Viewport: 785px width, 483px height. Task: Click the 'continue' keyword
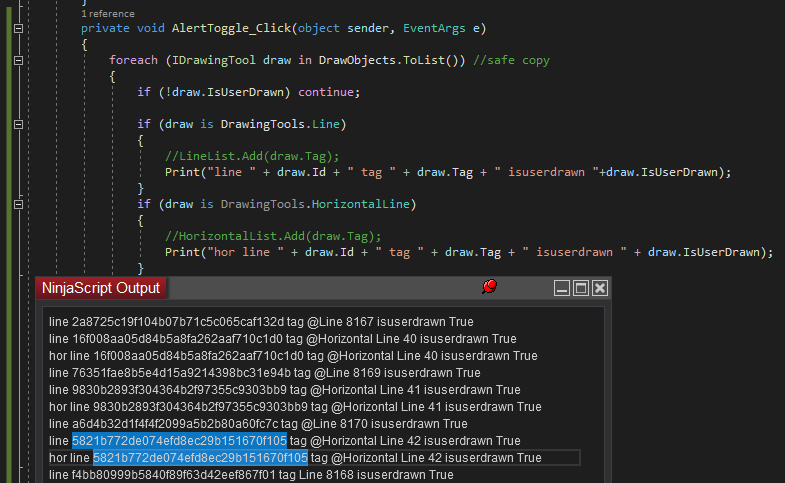pyautogui.click(x=326, y=93)
